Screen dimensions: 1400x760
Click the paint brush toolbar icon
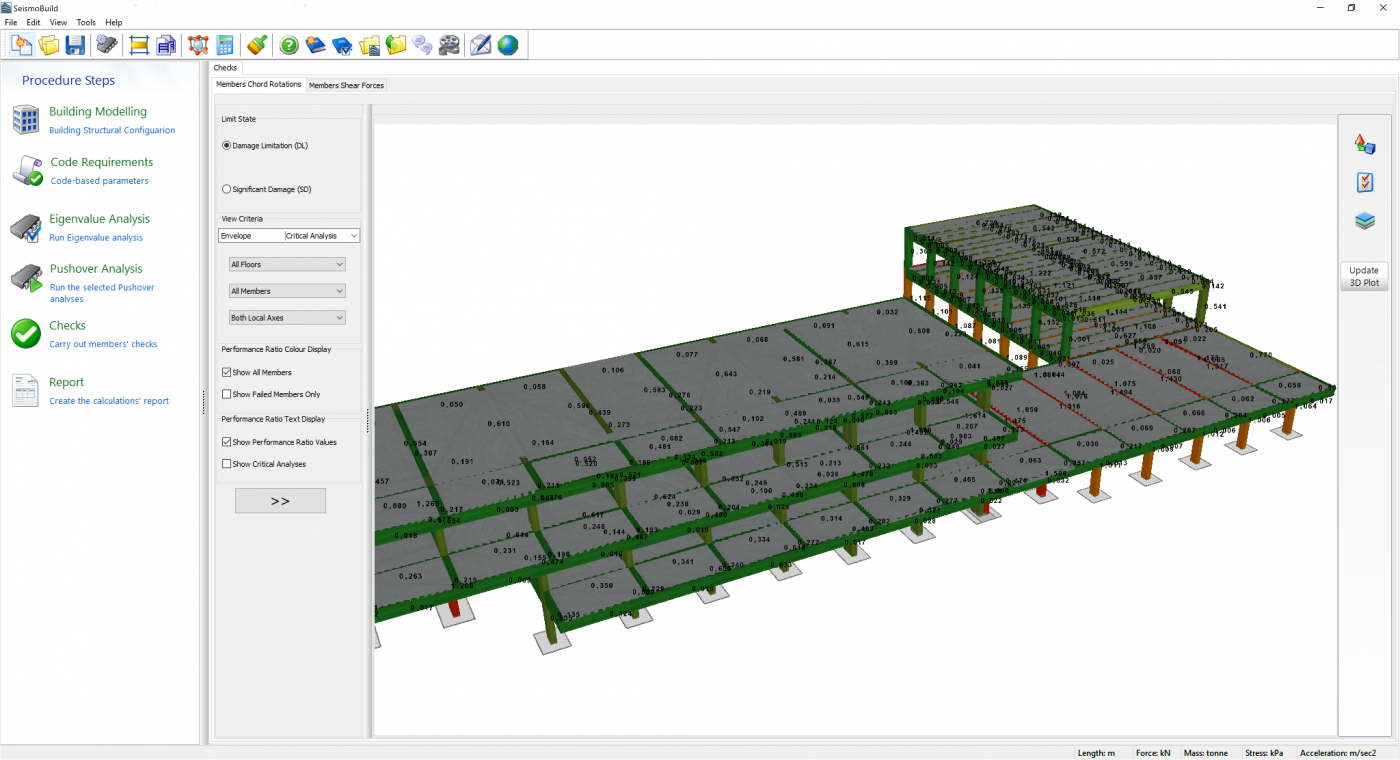[257, 45]
